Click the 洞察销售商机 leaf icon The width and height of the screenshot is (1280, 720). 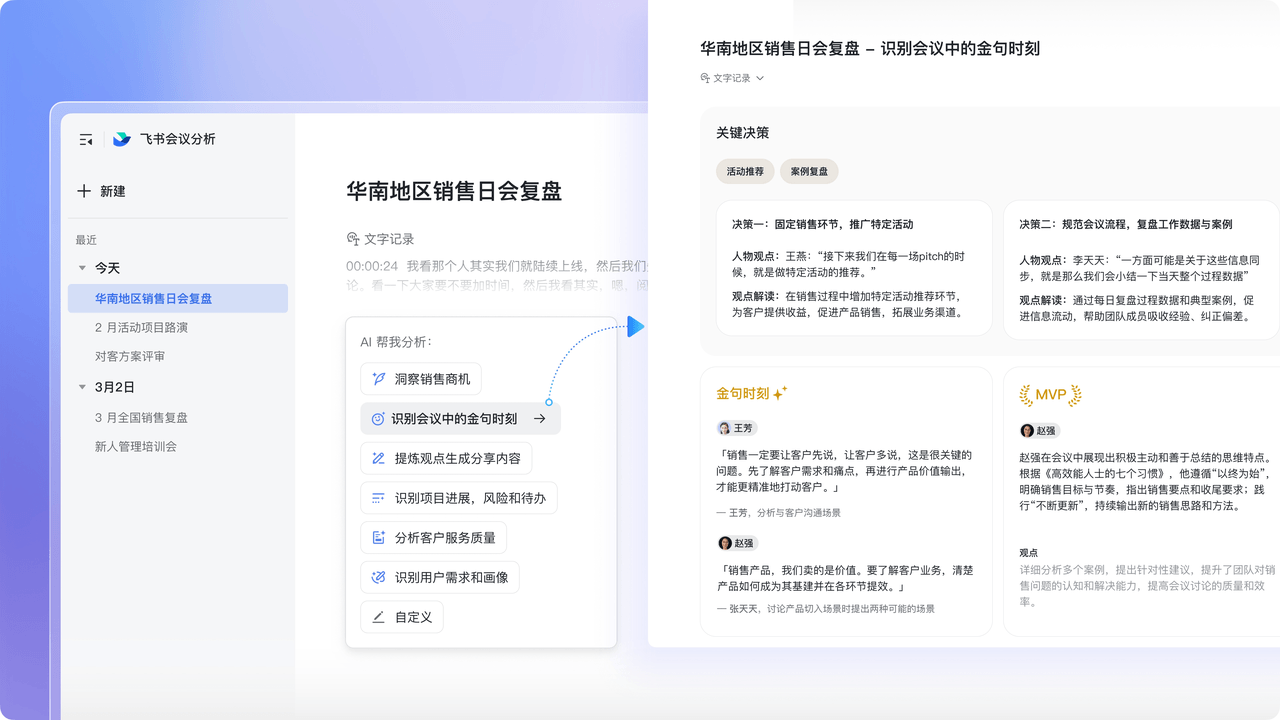(x=378, y=379)
